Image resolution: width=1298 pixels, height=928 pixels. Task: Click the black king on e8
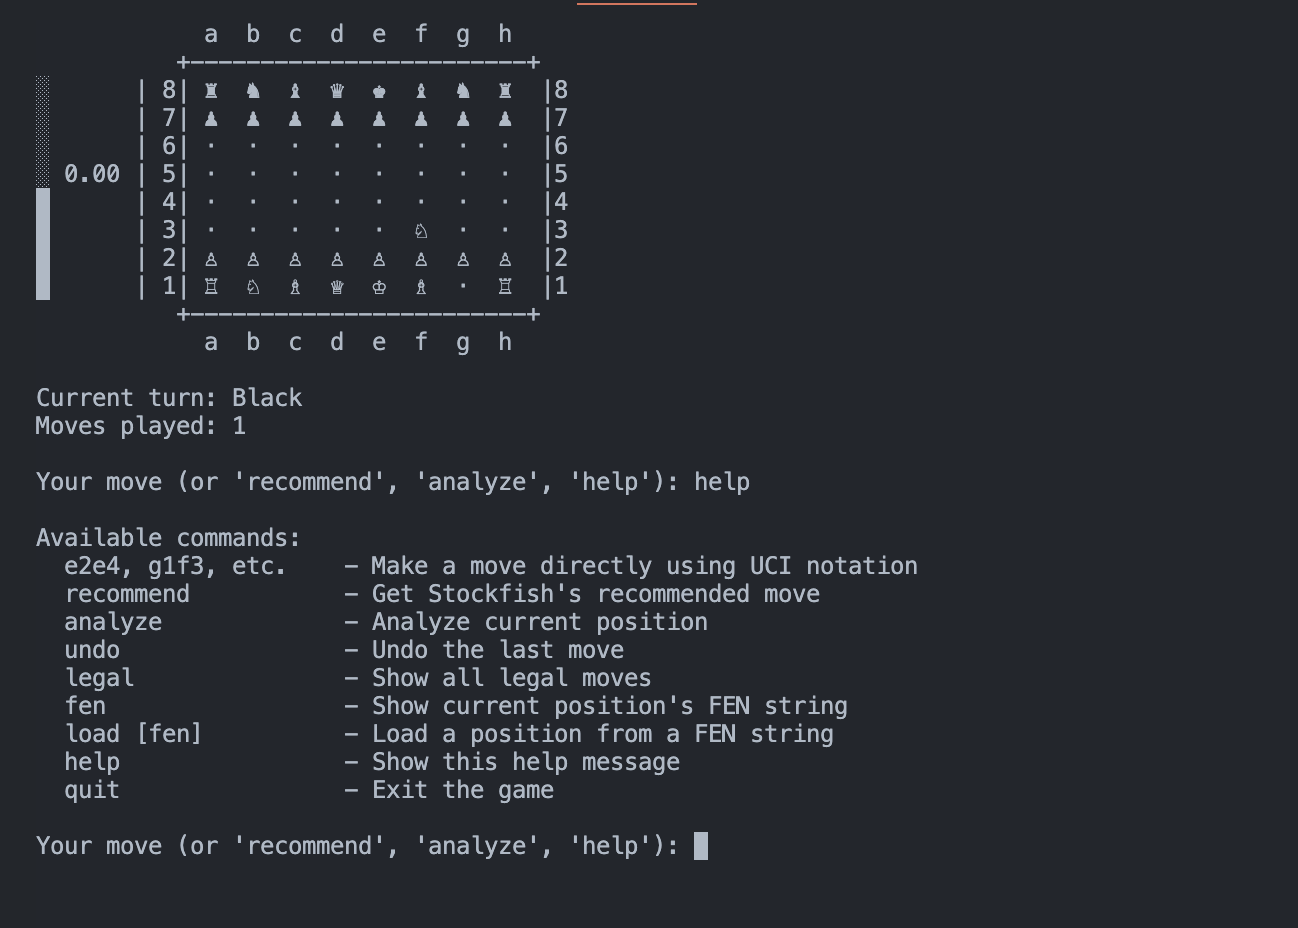point(379,91)
